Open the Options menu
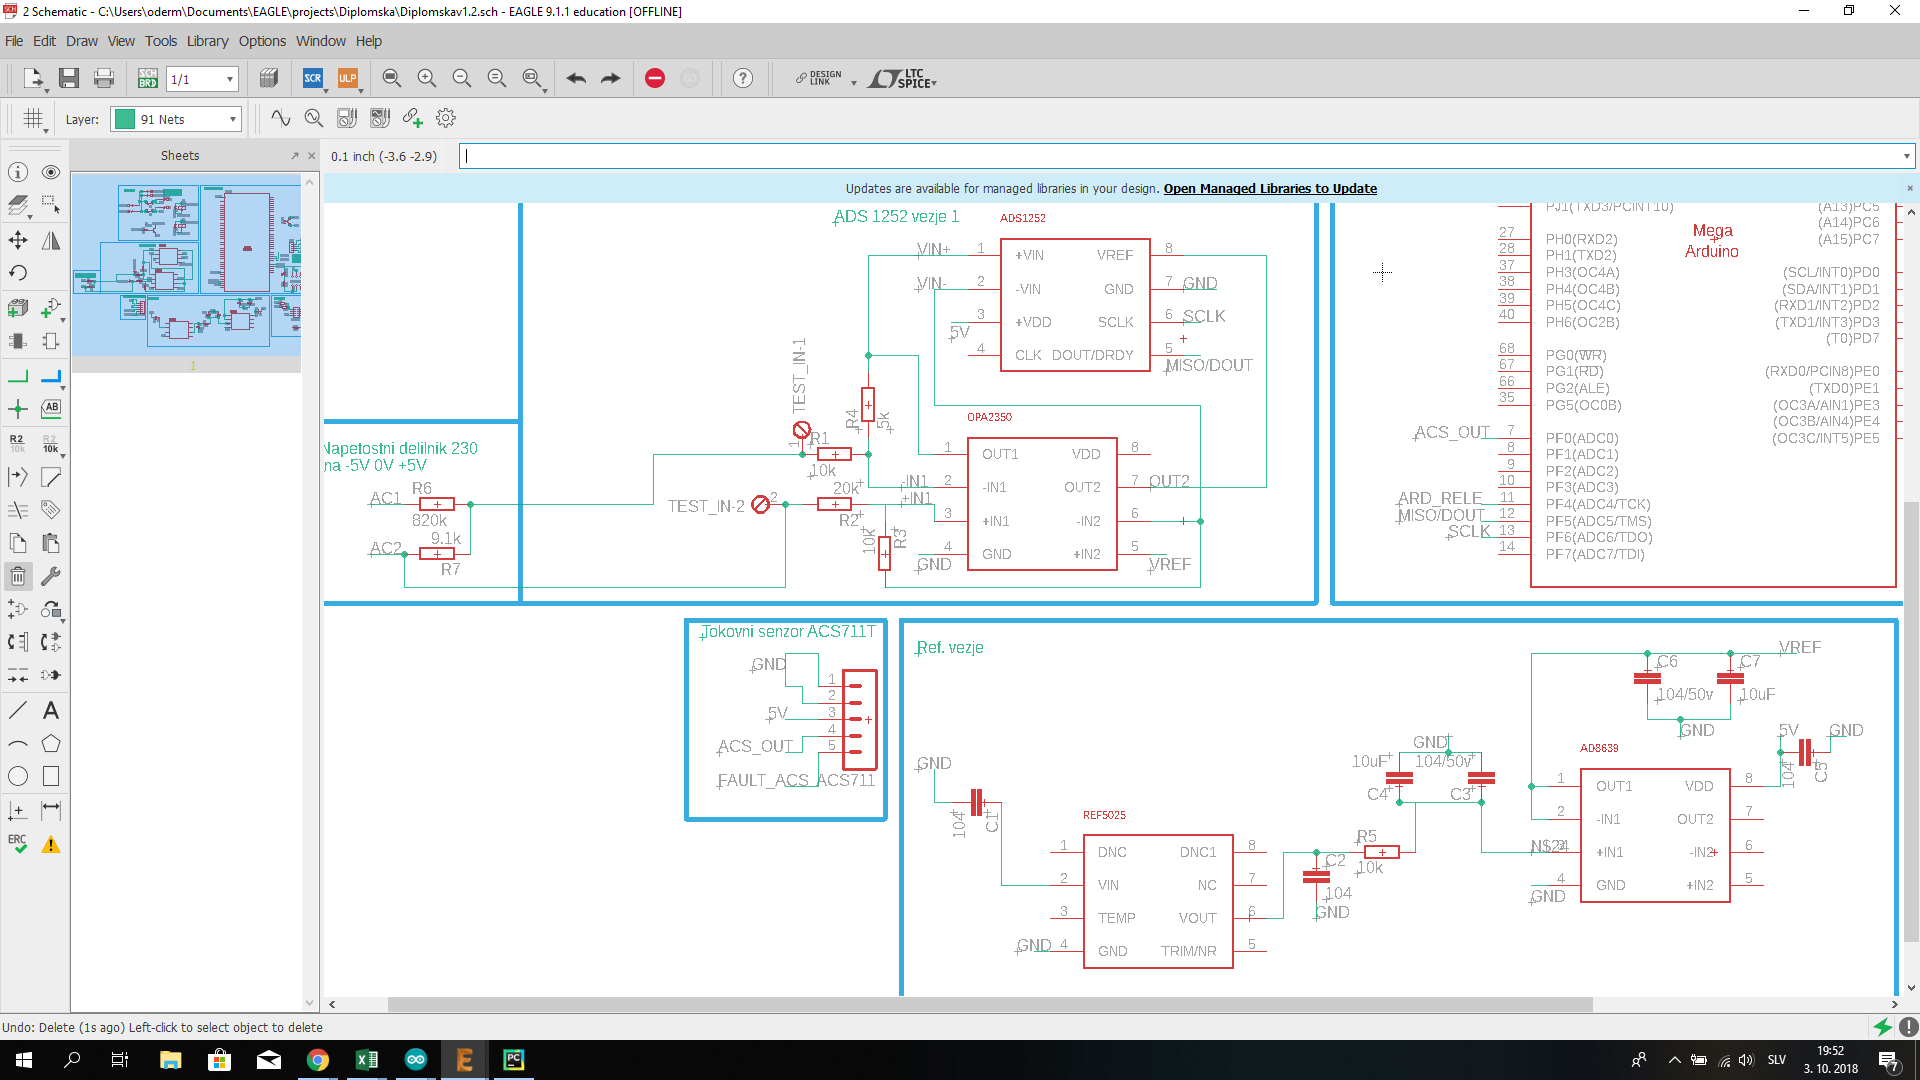 pos(262,41)
